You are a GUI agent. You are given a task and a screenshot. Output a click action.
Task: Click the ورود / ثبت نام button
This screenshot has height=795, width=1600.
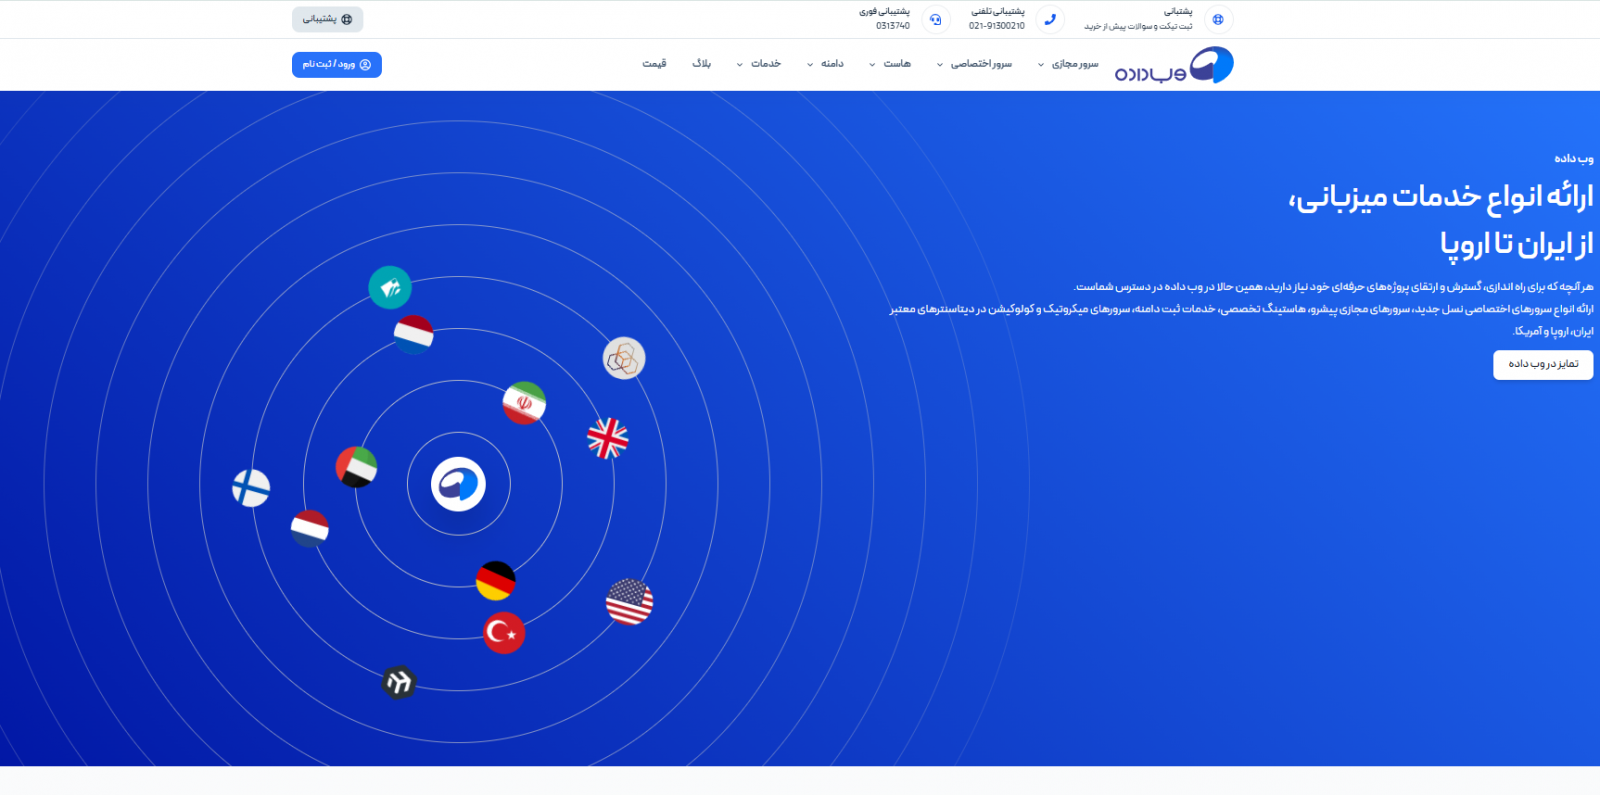(337, 64)
